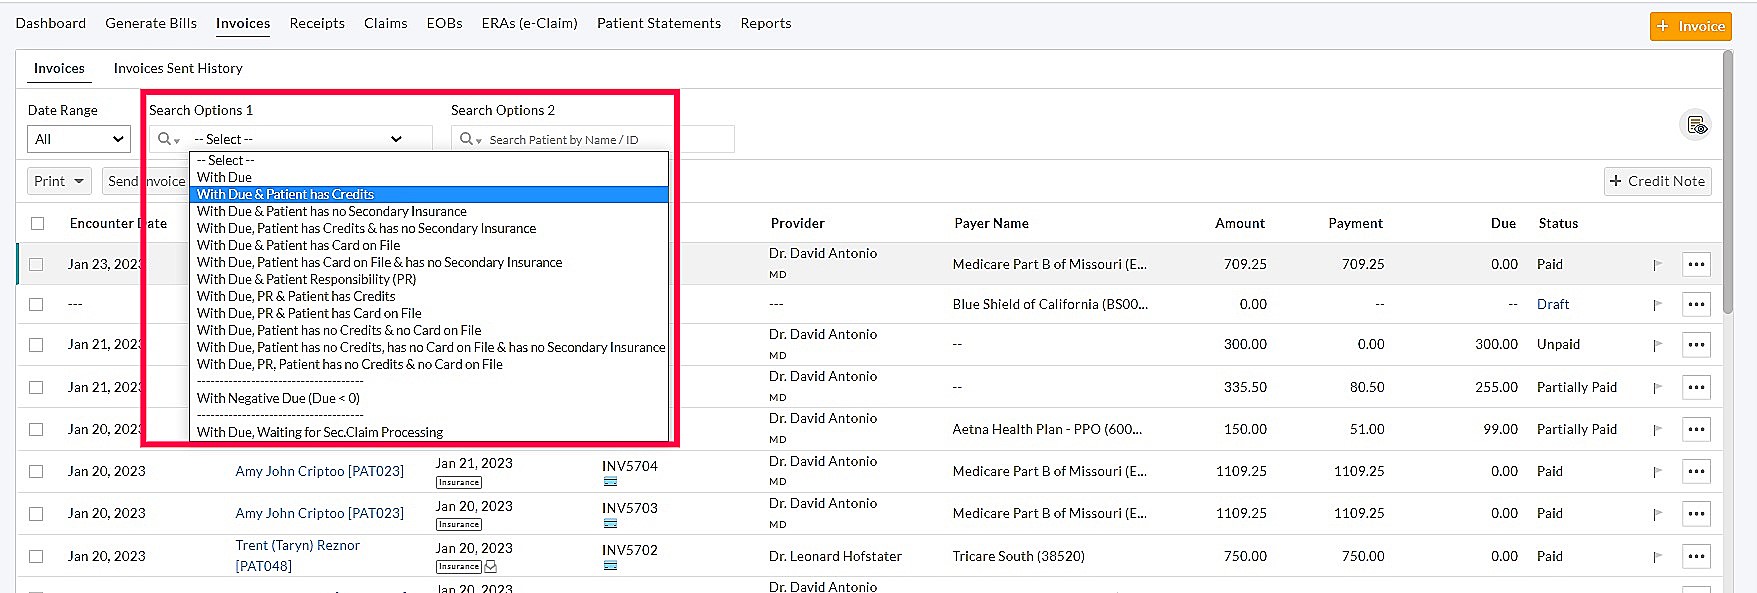Check the INV5703 row checkbox
1757x593 pixels.
click(x=36, y=514)
